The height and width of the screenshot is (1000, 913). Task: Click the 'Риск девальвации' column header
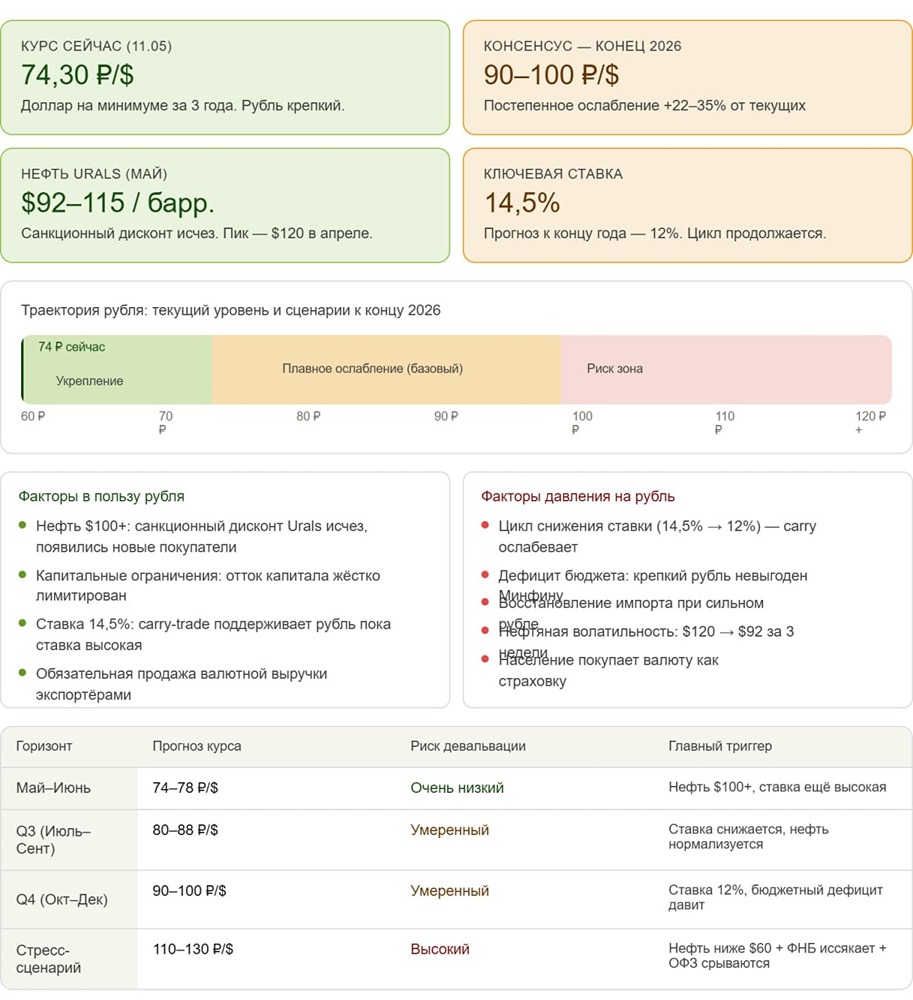click(468, 746)
